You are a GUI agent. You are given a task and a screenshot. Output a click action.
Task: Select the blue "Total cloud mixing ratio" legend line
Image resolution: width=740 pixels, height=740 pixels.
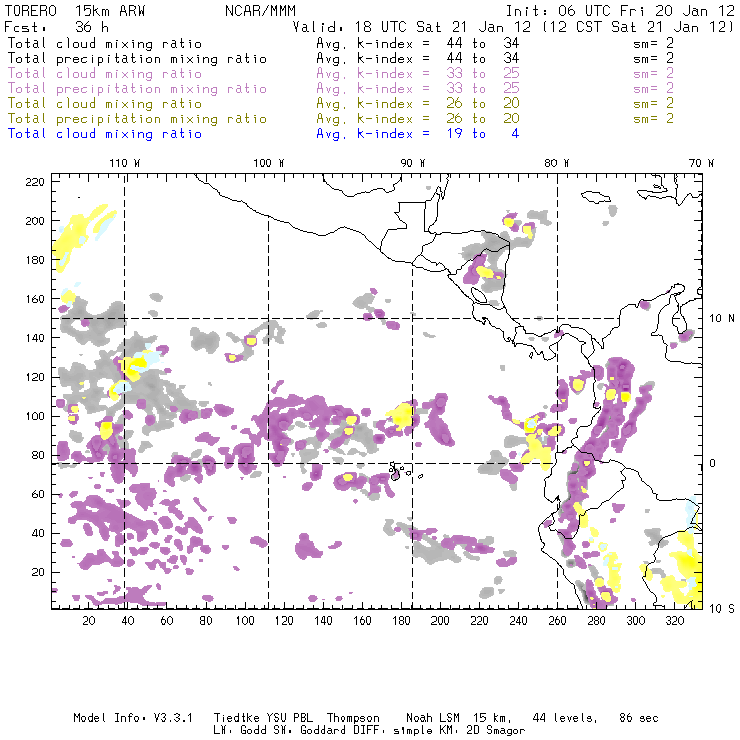coord(105,134)
